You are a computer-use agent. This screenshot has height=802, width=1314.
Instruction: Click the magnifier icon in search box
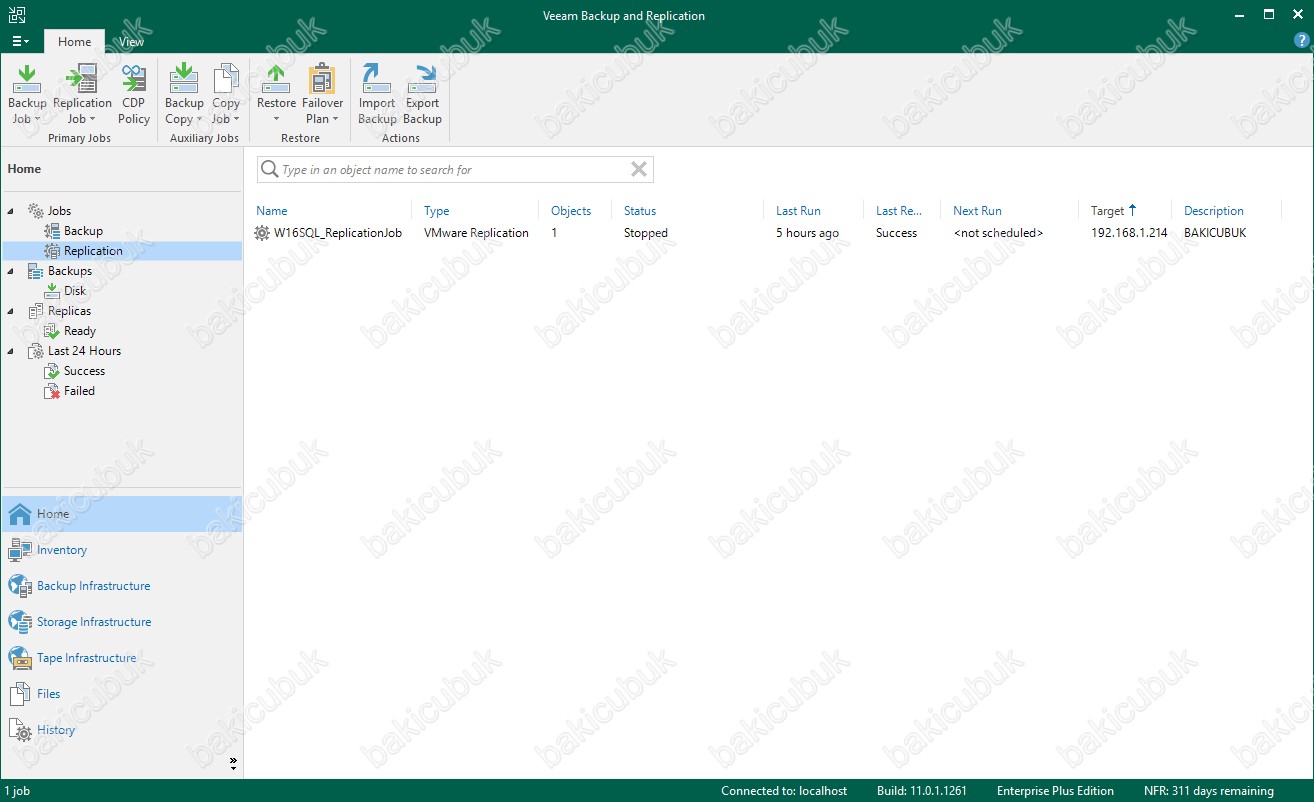[x=269, y=169]
